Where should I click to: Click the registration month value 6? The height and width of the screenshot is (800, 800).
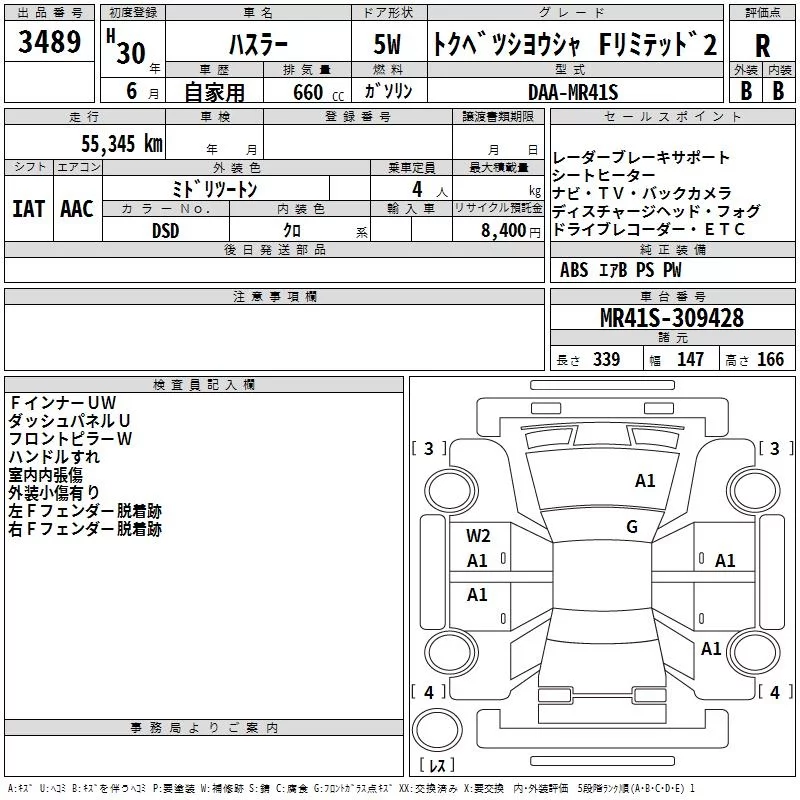[132, 91]
